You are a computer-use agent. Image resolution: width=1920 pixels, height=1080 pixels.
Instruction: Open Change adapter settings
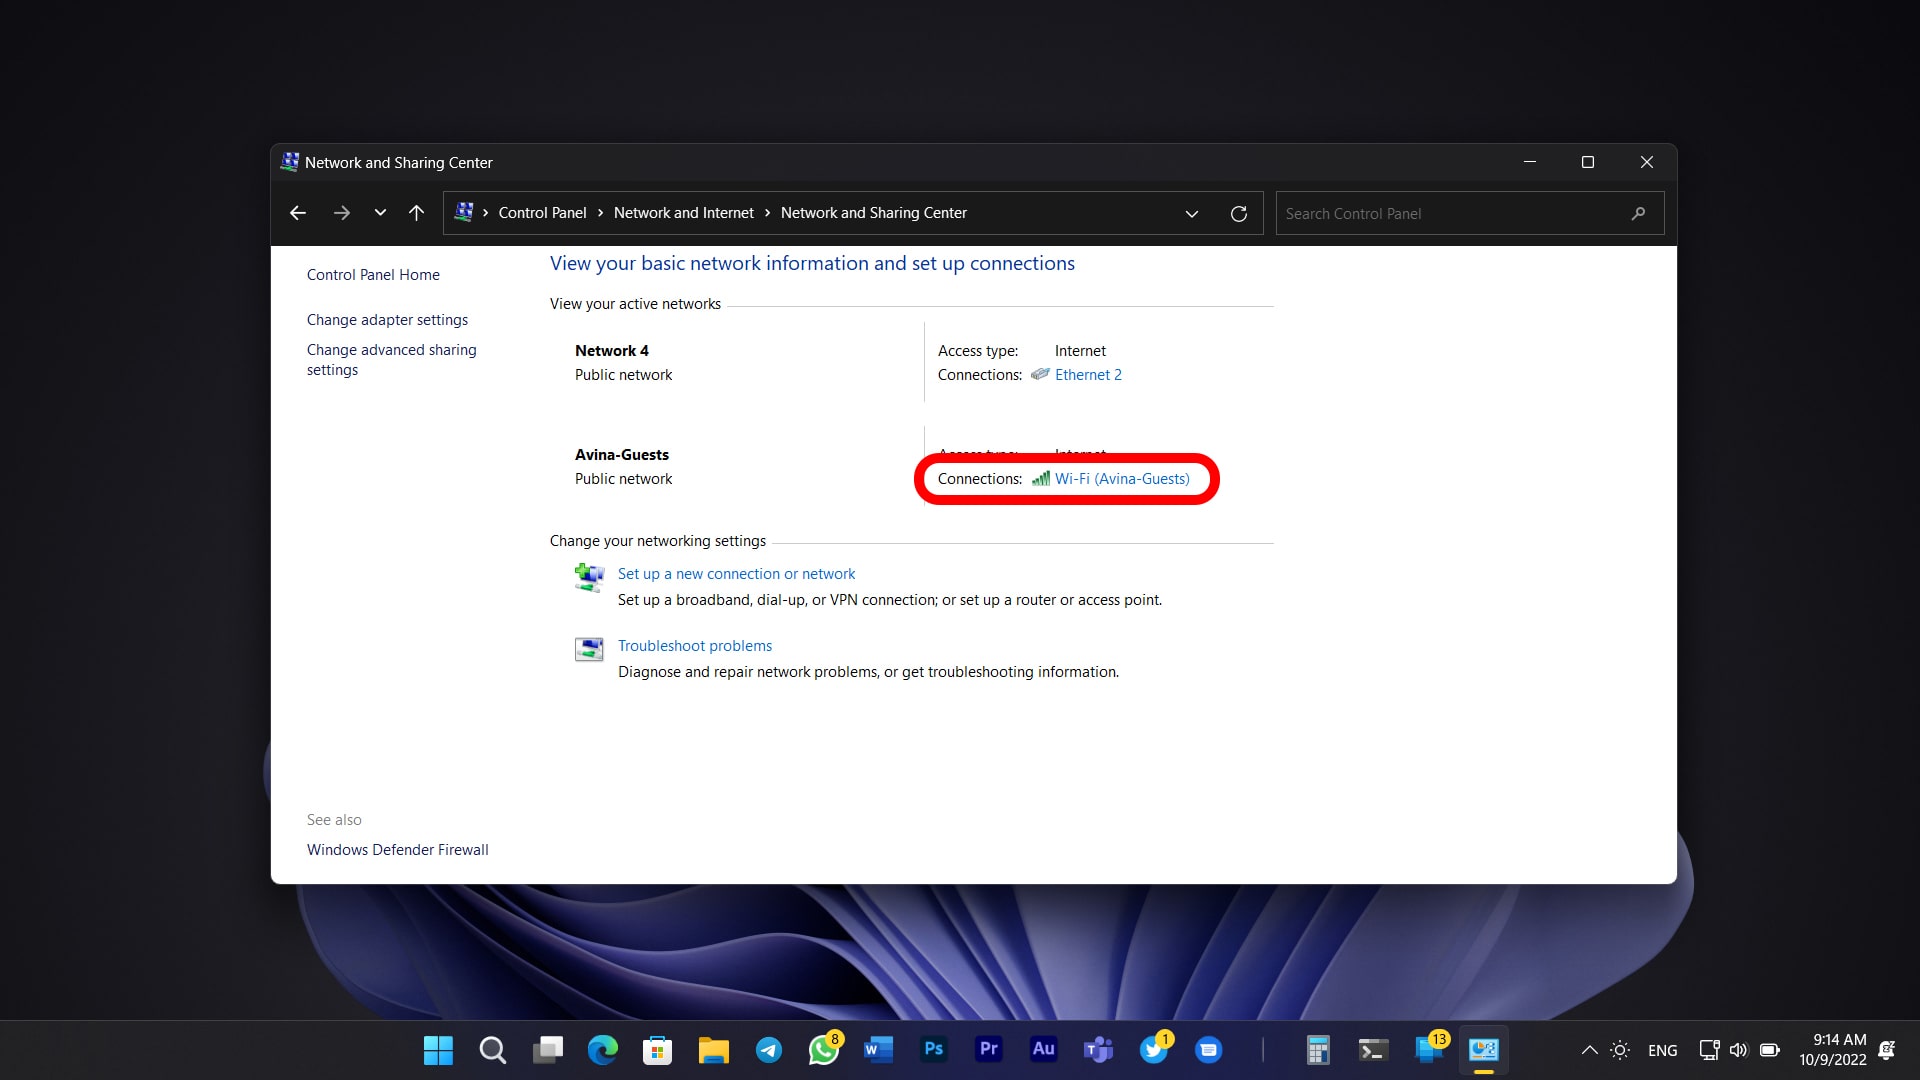point(387,320)
